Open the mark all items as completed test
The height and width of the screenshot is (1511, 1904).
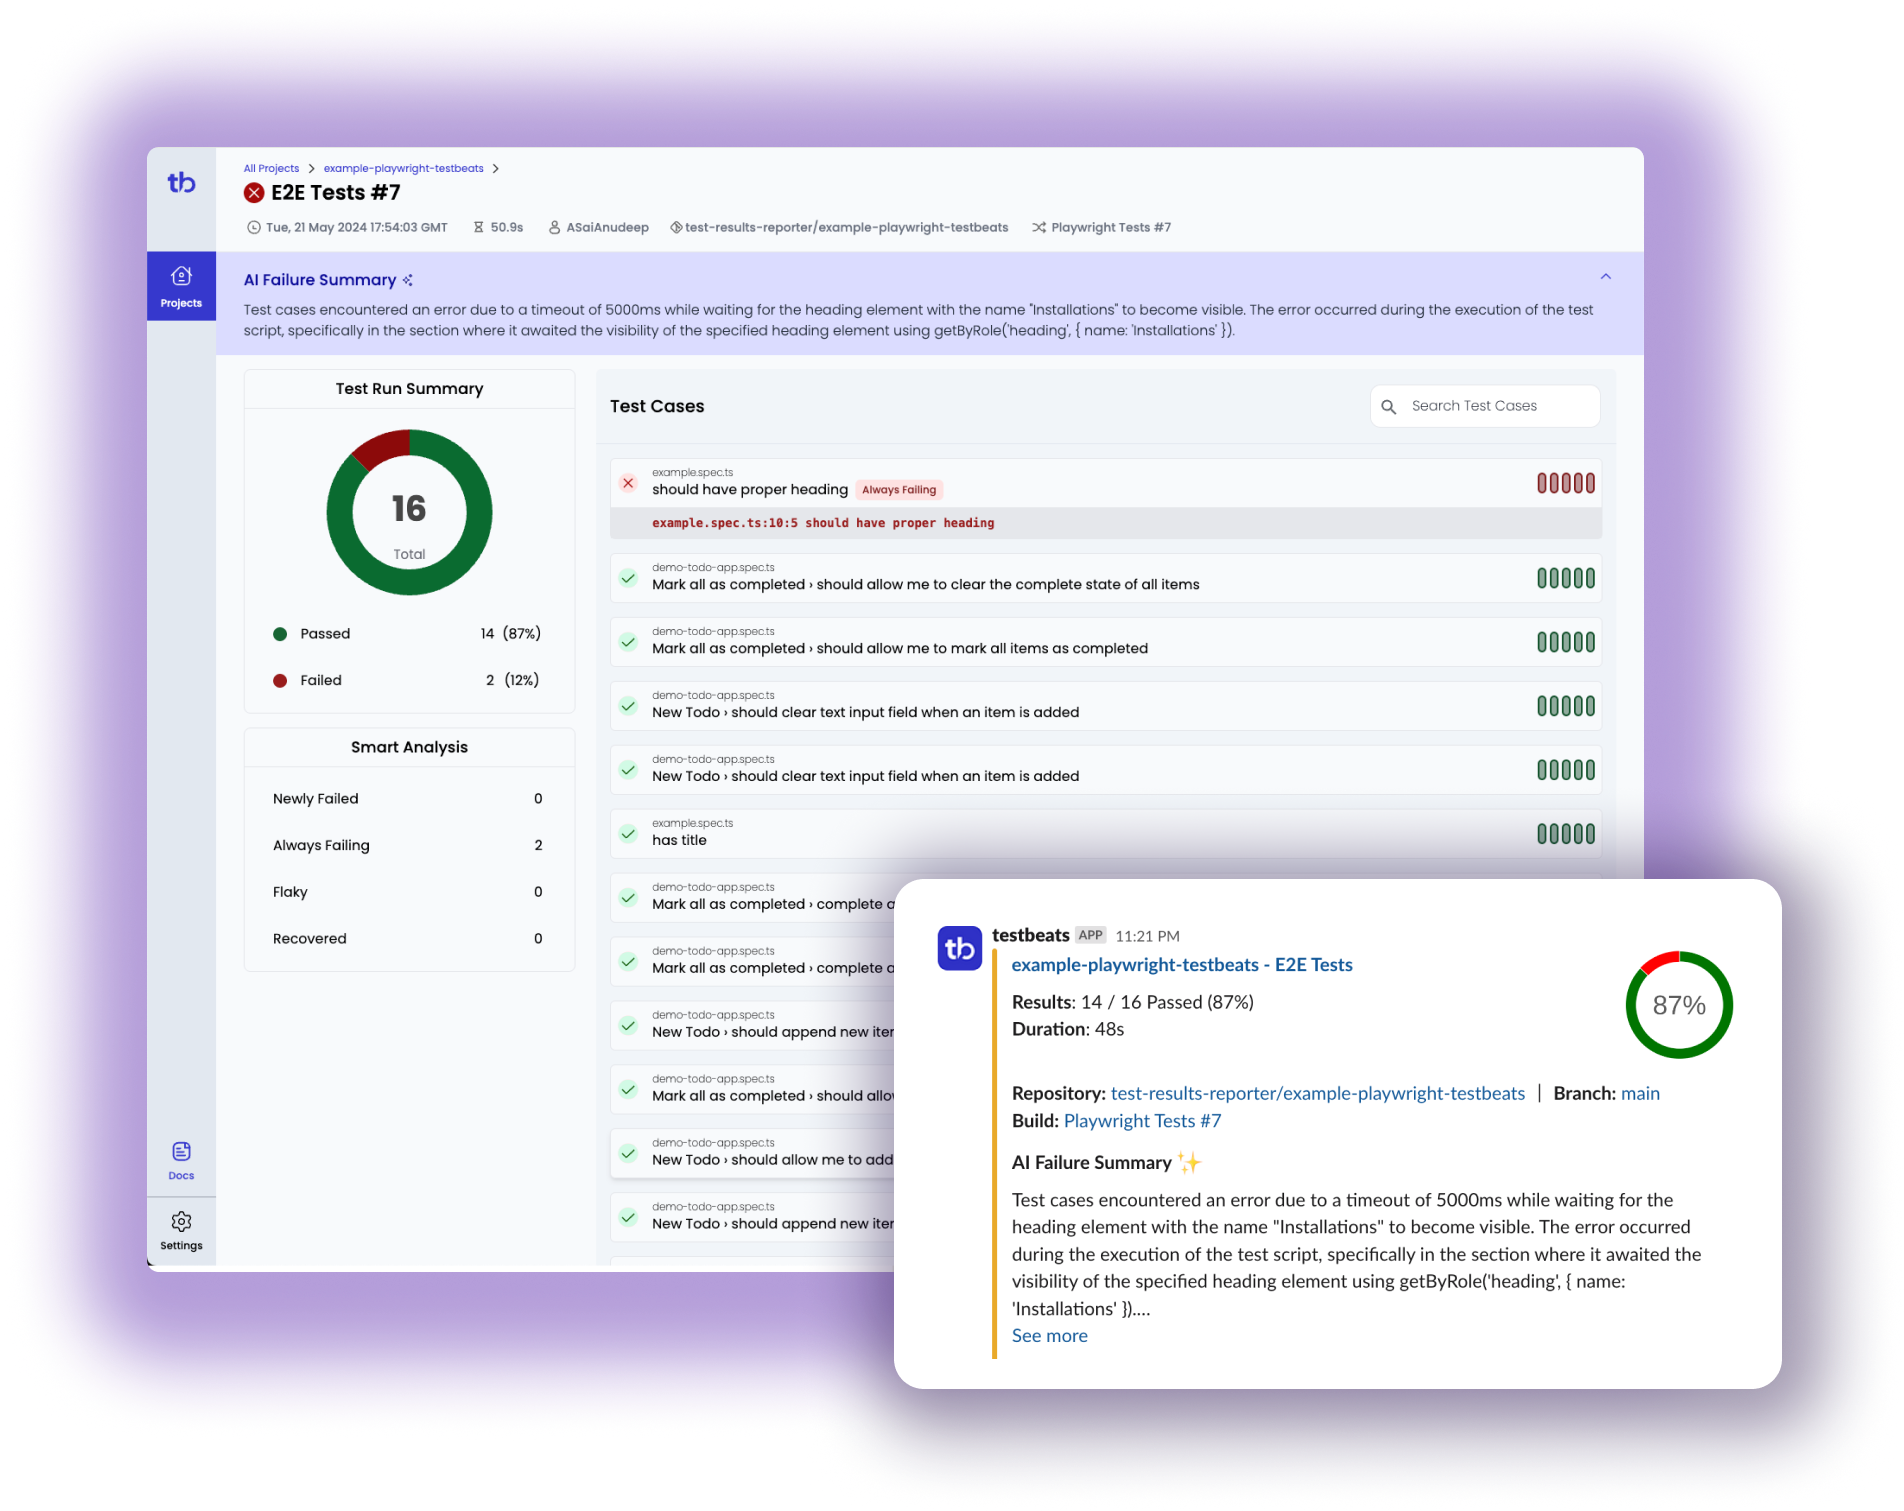point(1105,642)
